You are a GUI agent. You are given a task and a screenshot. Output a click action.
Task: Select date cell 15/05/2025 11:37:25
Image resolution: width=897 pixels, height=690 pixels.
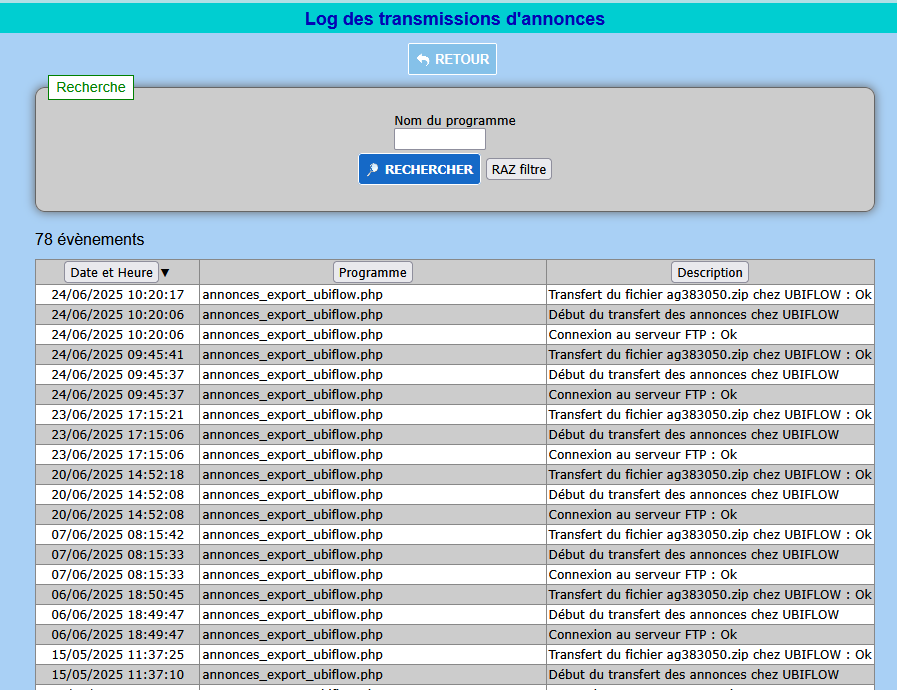point(118,655)
